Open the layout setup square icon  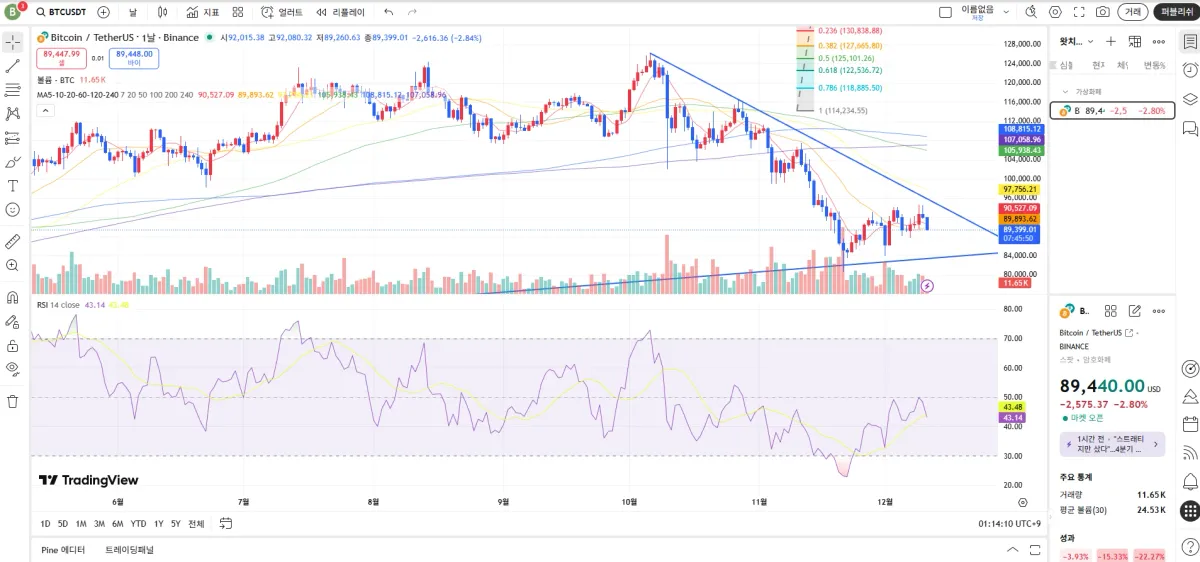(x=945, y=12)
